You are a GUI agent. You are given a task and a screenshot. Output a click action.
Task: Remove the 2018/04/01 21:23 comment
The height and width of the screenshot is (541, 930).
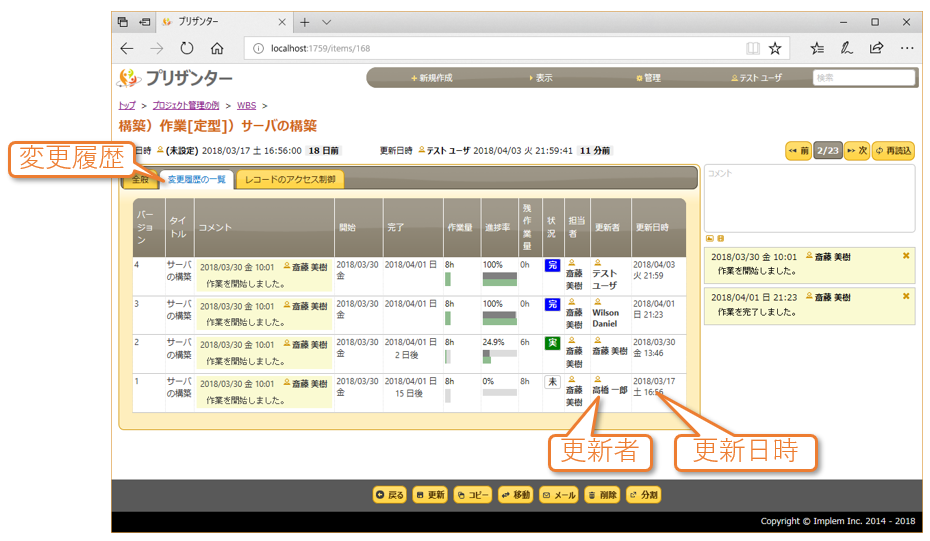click(x=906, y=296)
